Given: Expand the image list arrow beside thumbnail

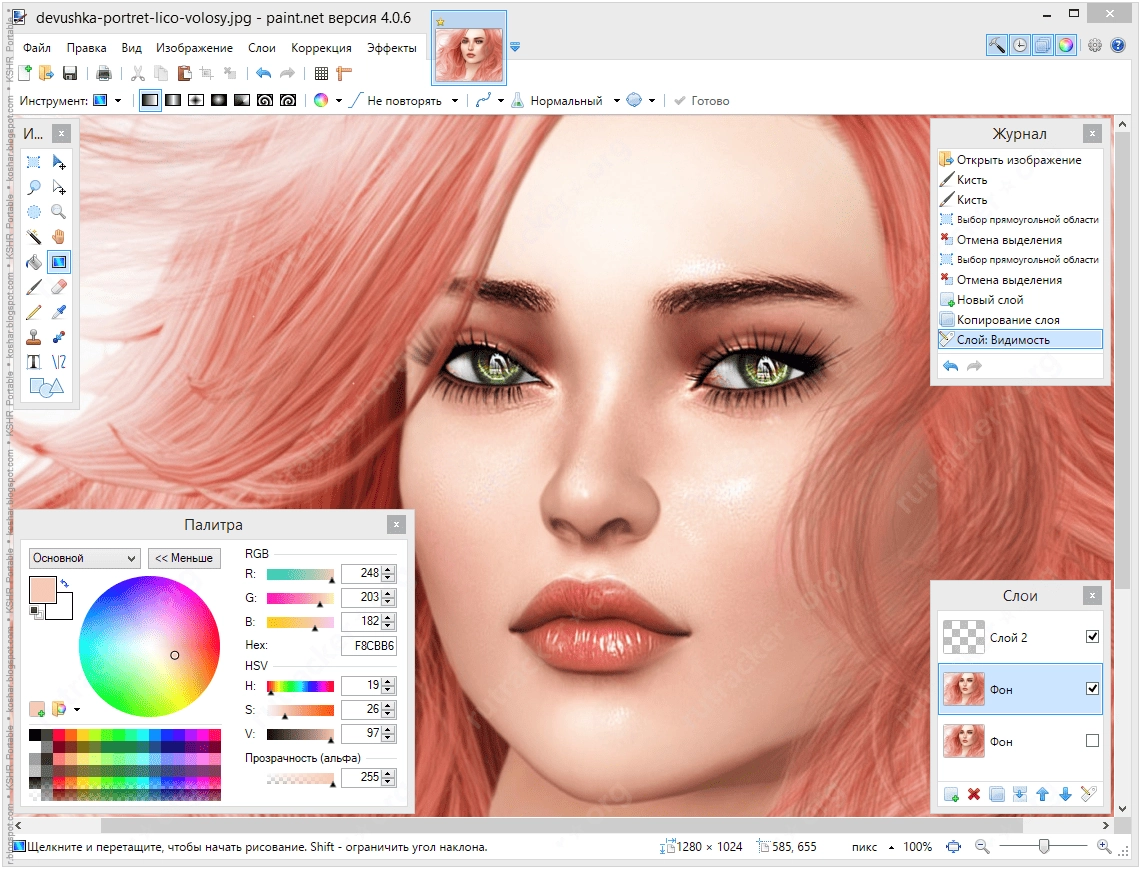Looking at the screenshot, I should (x=515, y=47).
